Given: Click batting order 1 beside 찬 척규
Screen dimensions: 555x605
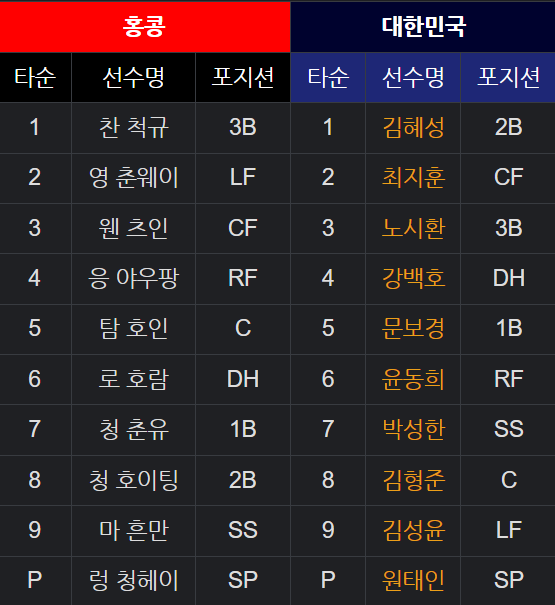Looking at the screenshot, I should pyautogui.click(x=35, y=127).
